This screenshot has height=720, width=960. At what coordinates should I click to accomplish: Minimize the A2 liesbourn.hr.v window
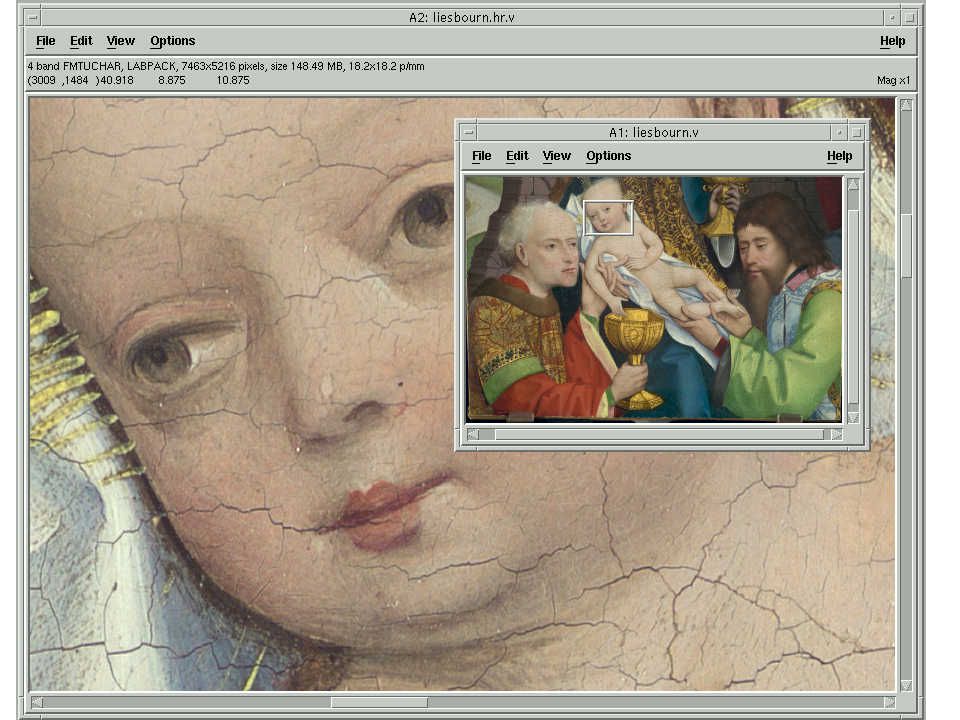[891, 18]
